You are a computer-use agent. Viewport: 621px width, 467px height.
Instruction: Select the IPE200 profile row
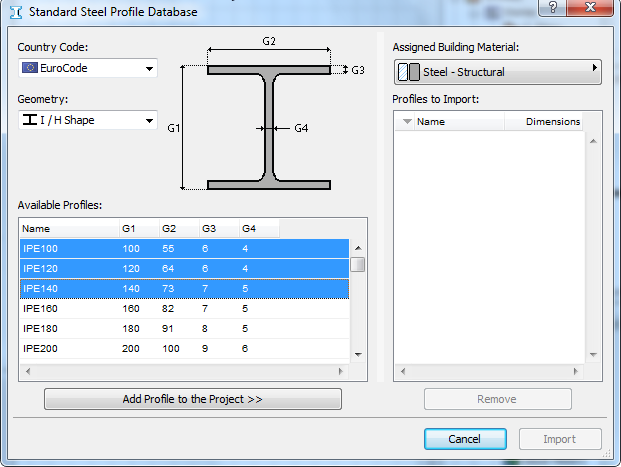(x=185, y=349)
